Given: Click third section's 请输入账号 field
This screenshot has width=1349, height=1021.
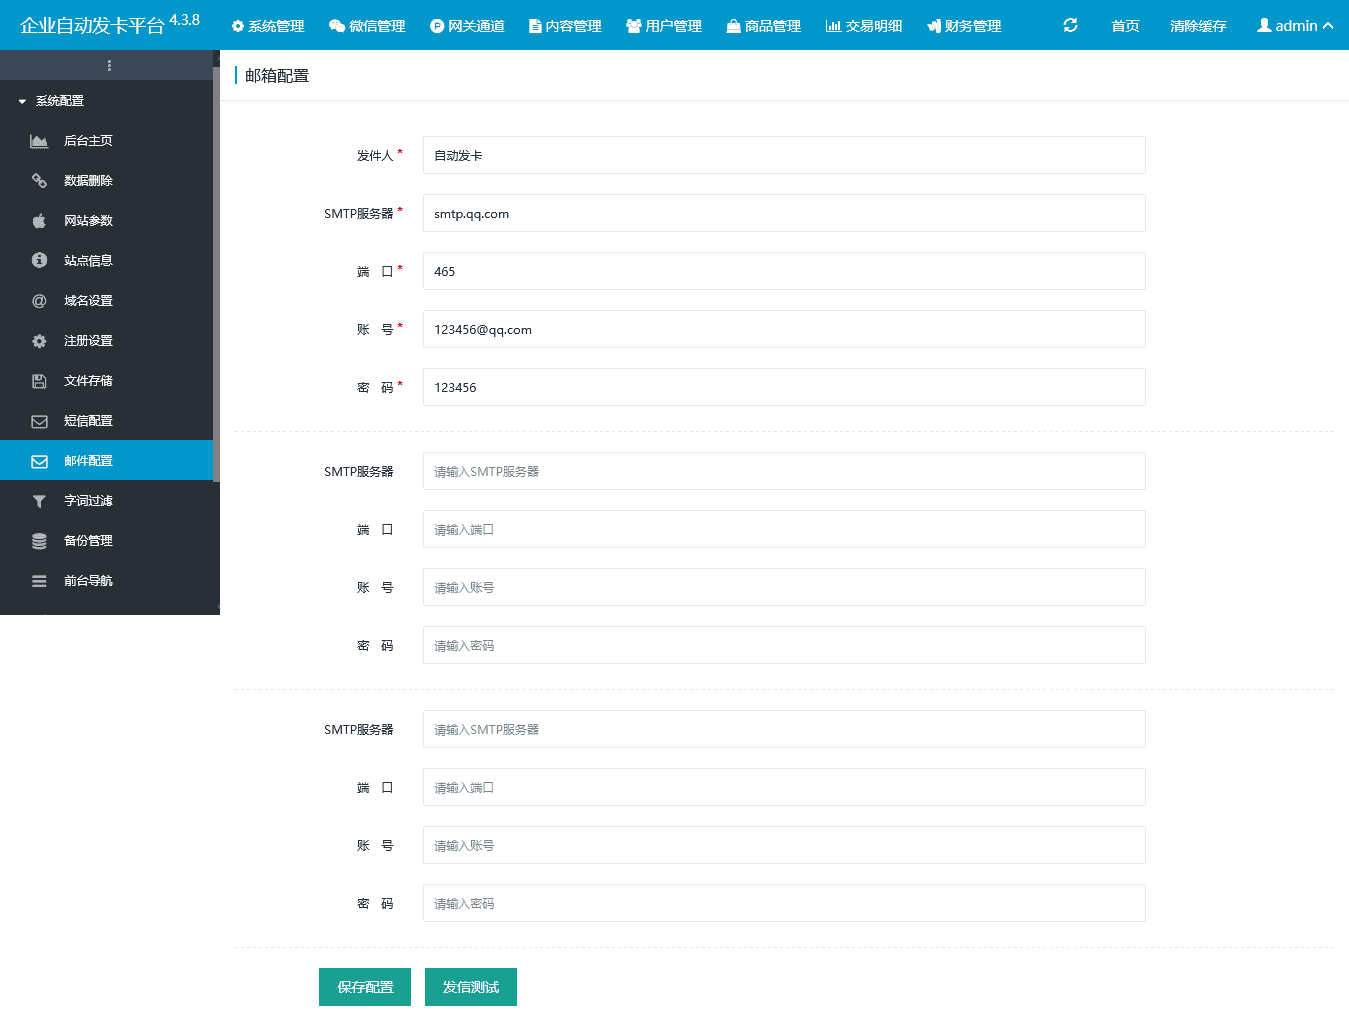Looking at the screenshot, I should click(x=784, y=845).
